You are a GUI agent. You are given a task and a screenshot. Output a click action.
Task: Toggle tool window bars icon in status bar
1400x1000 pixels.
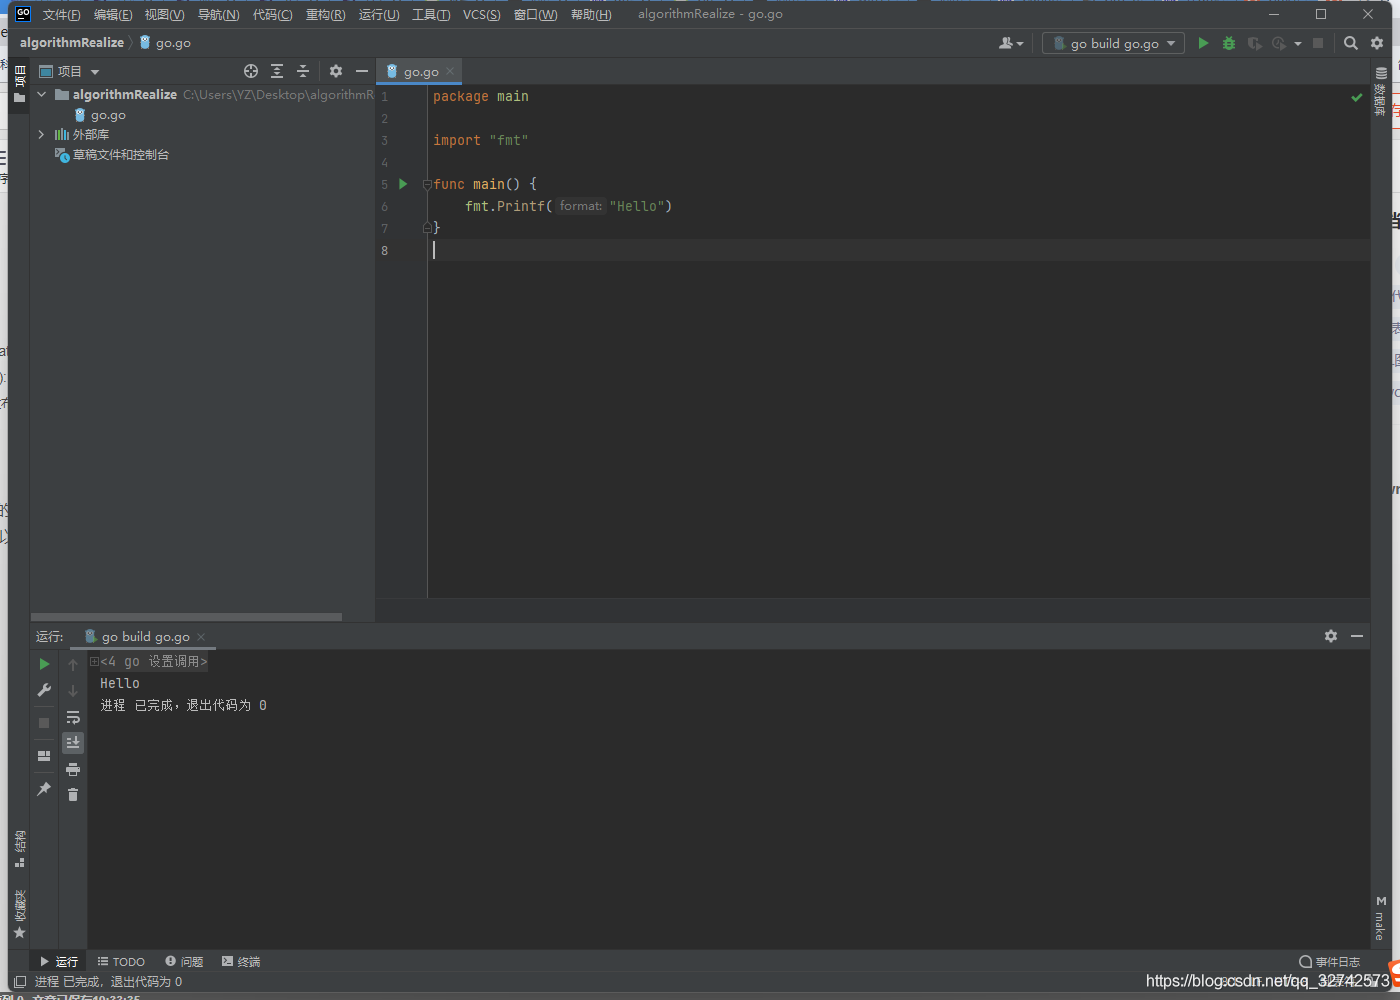tap(19, 982)
